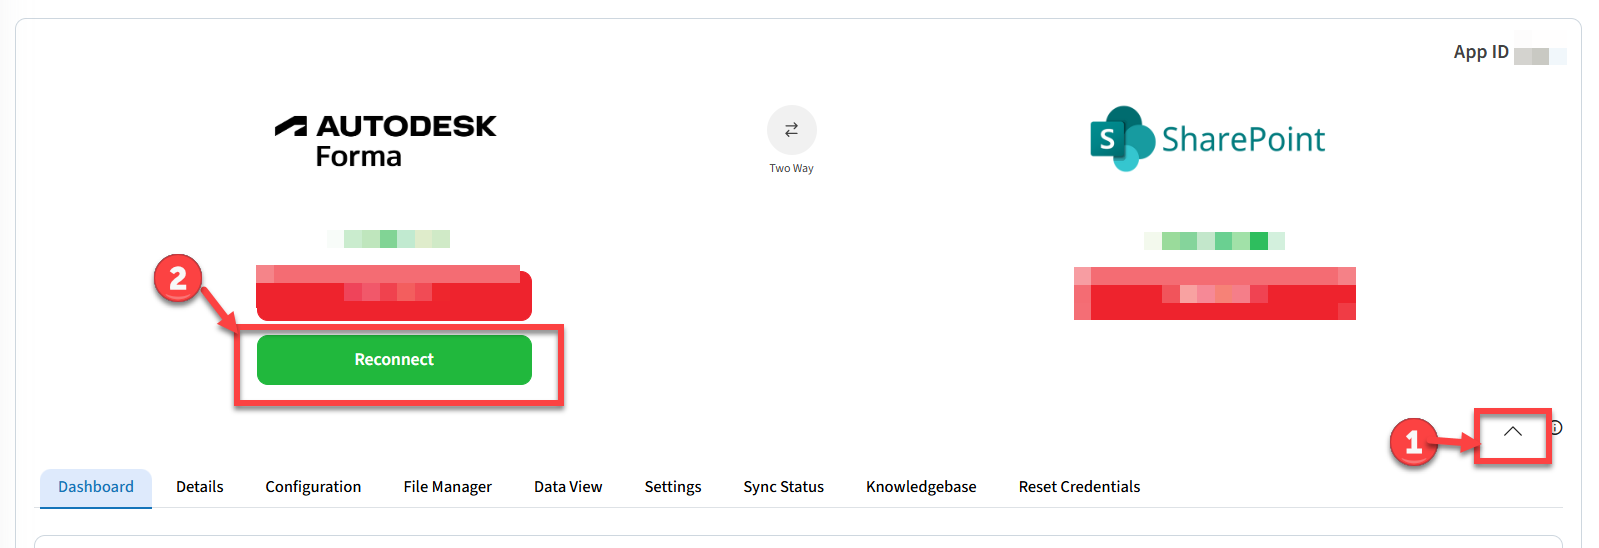This screenshot has height=548, width=1599.
Task: Click the green status text under Autodesk Forma
Action: tap(389, 239)
